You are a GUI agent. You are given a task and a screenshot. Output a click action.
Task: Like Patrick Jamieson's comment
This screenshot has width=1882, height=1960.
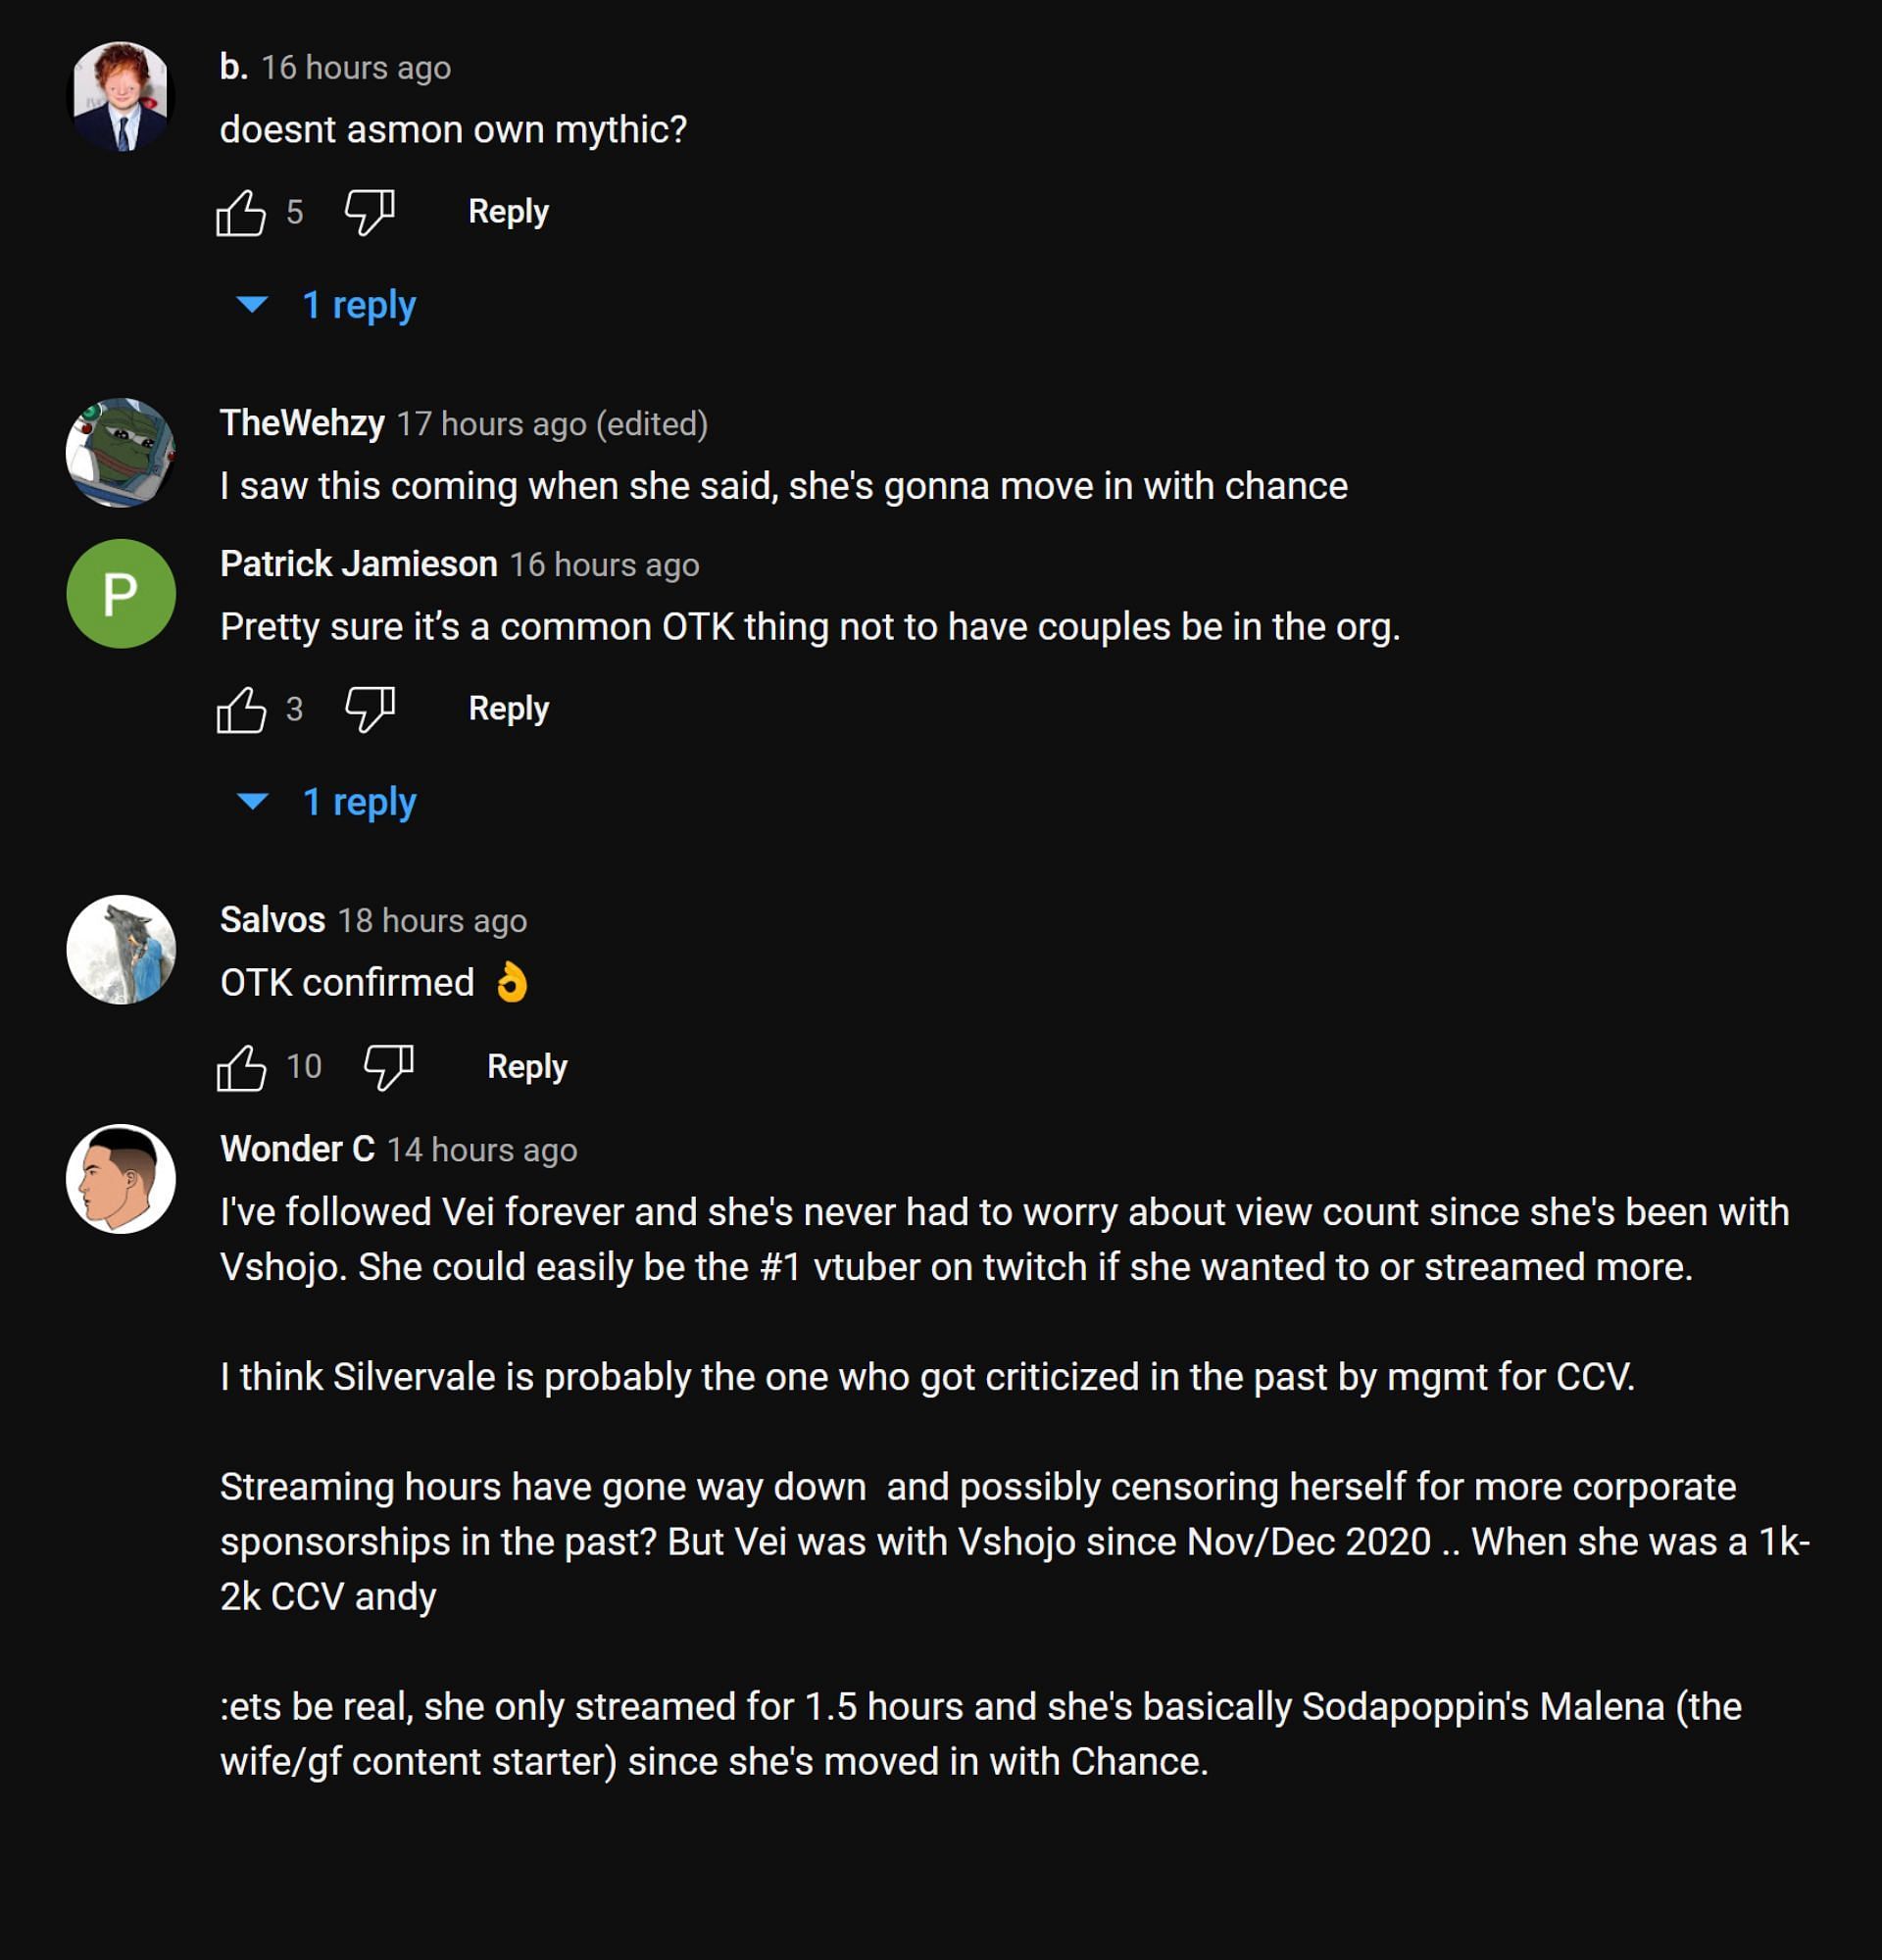241,709
